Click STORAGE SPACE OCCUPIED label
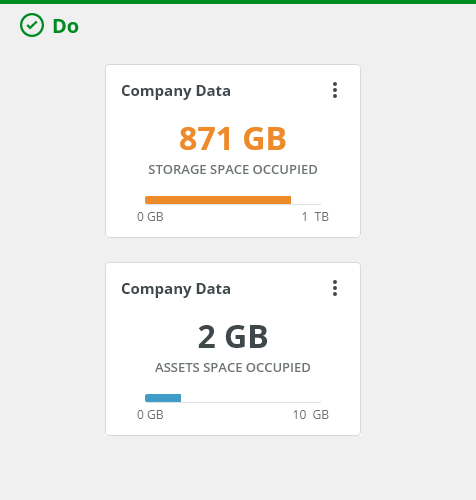Screen dimensions: 476x500 pos(233,170)
